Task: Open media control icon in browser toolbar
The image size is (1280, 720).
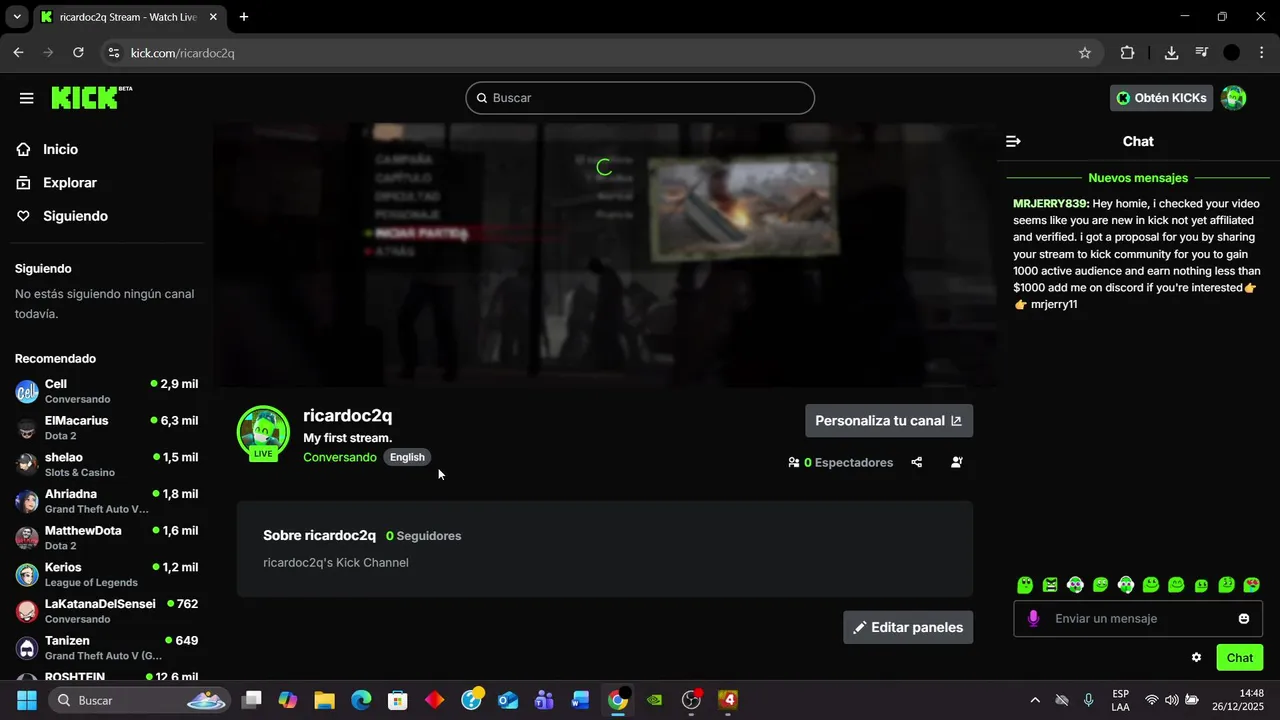Action: (1202, 53)
